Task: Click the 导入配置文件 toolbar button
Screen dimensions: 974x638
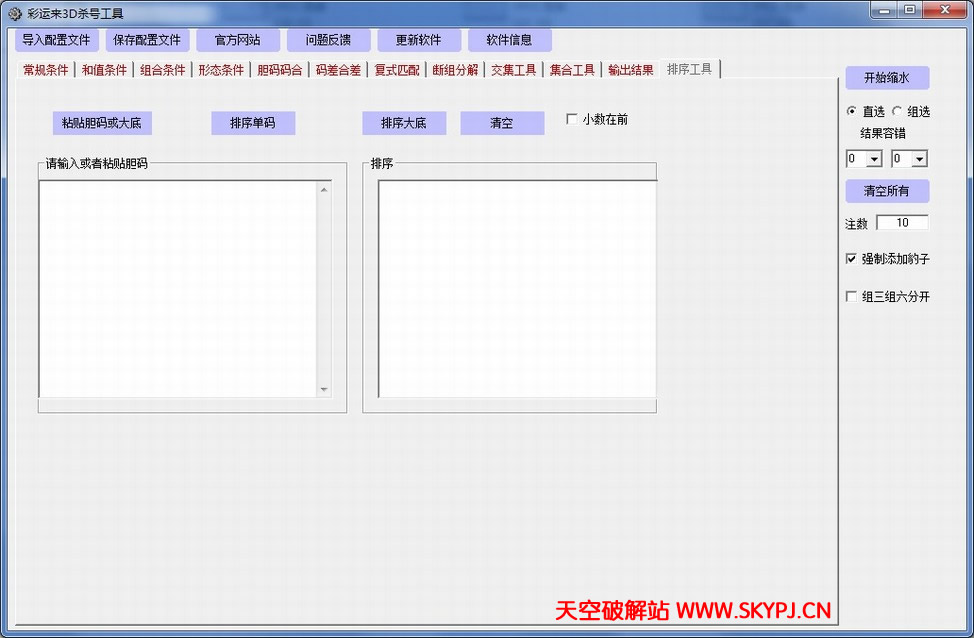Action: click(x=55, y=39)
